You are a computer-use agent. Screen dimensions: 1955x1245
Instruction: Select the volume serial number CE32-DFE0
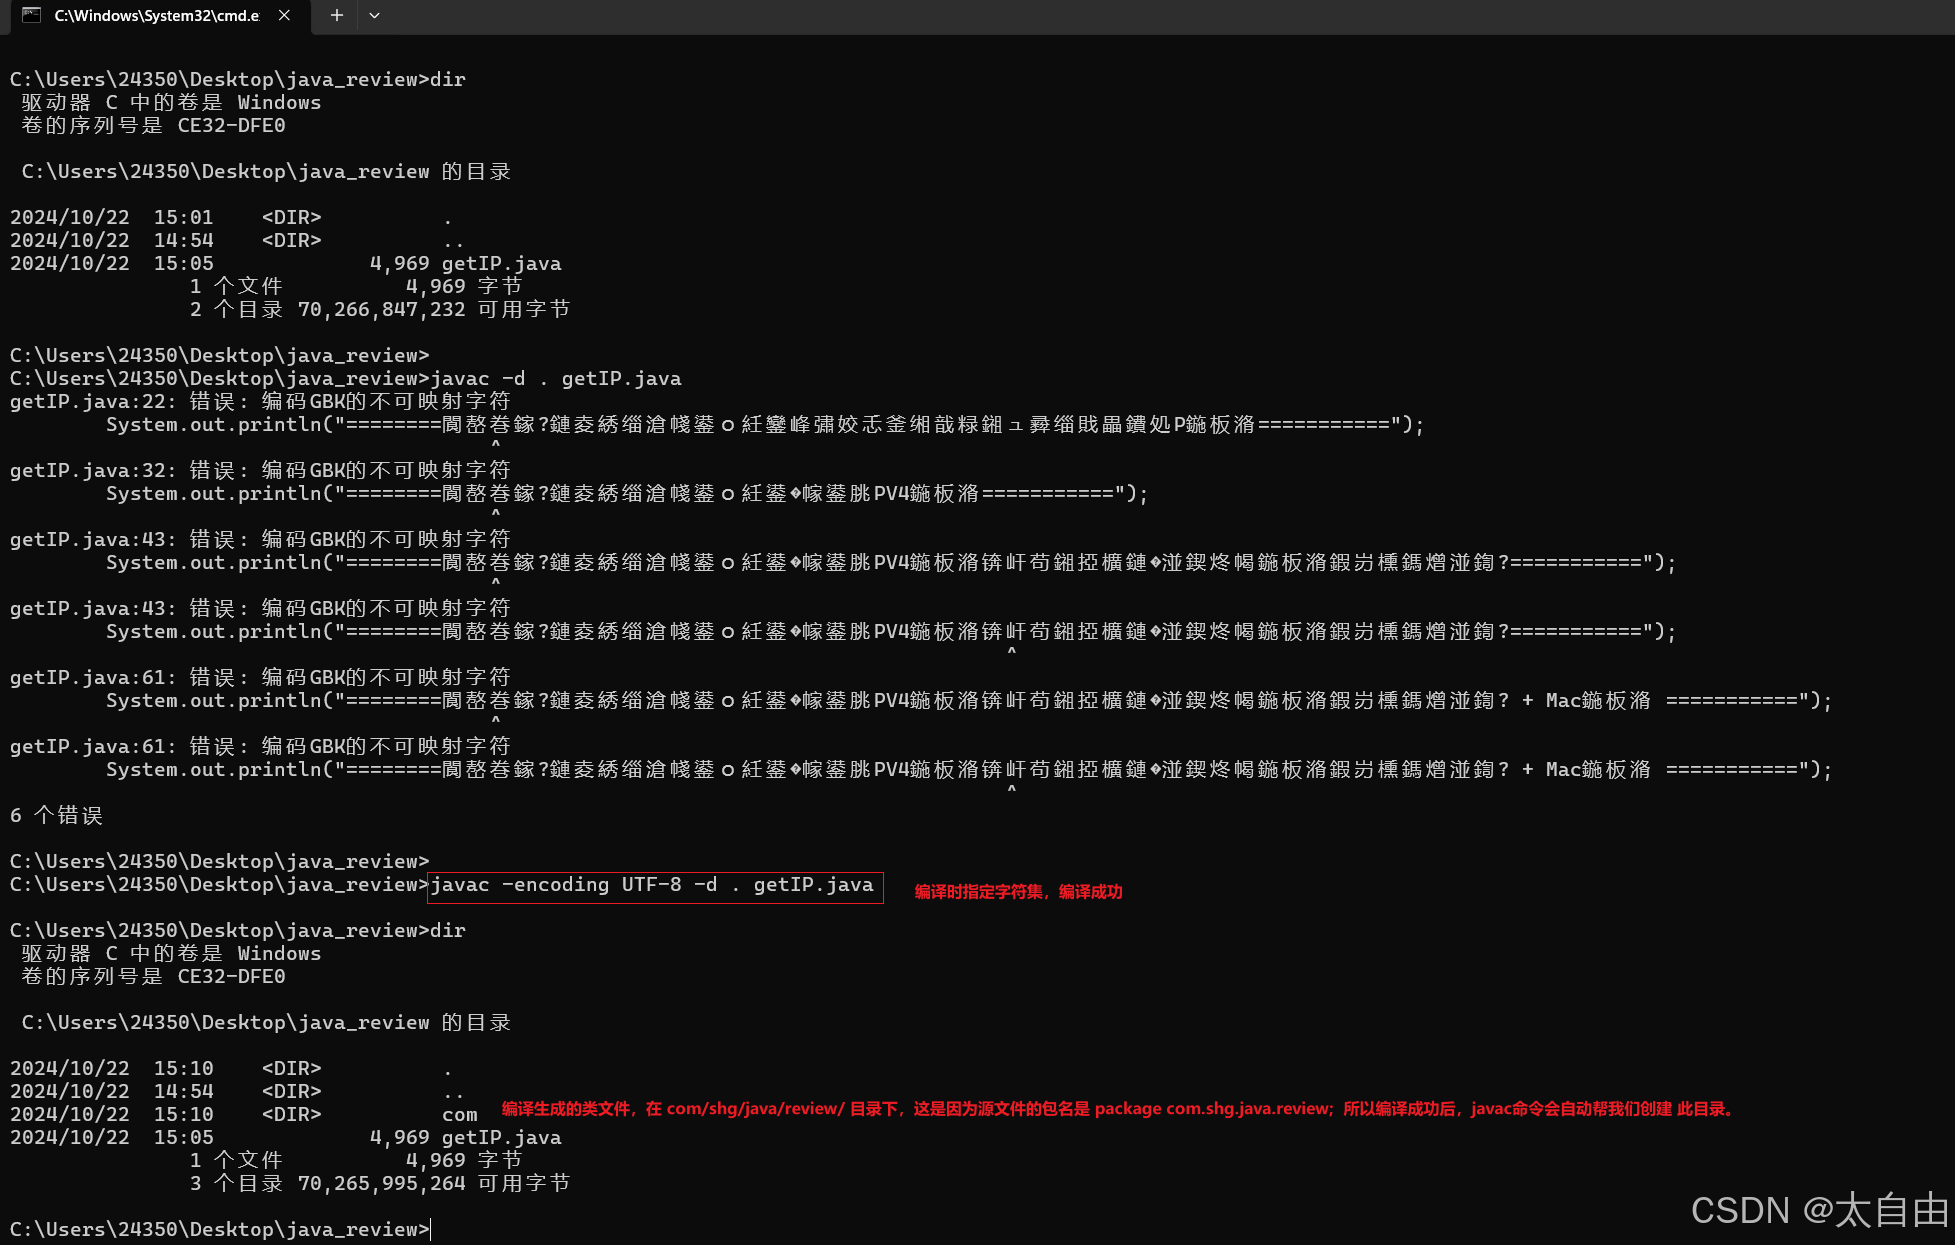point(231,125)
